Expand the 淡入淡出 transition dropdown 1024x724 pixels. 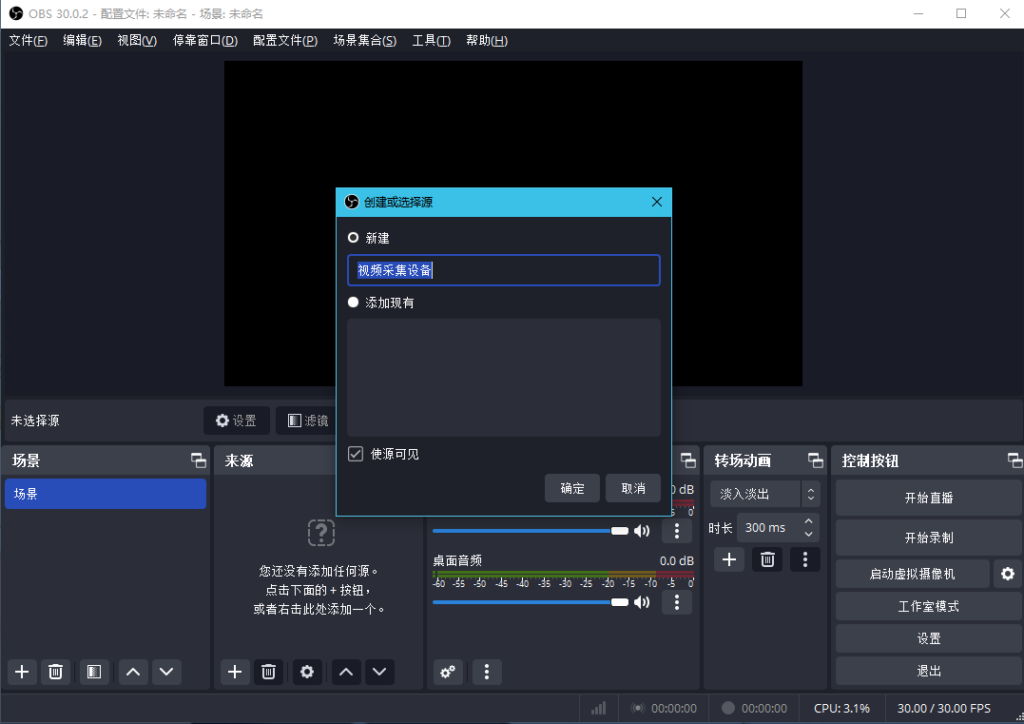coord(765,494)
